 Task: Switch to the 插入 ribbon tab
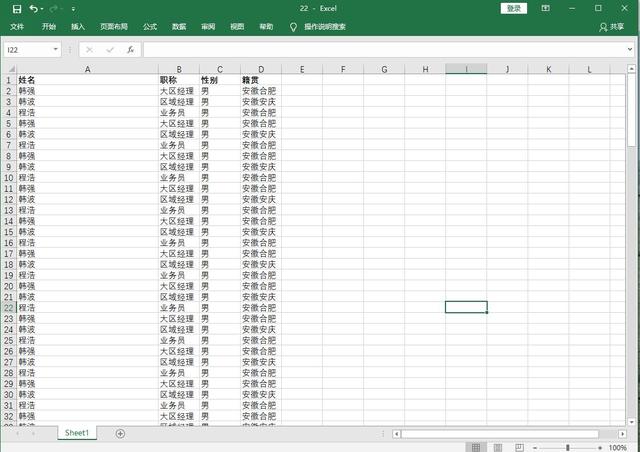coord(78,27)
